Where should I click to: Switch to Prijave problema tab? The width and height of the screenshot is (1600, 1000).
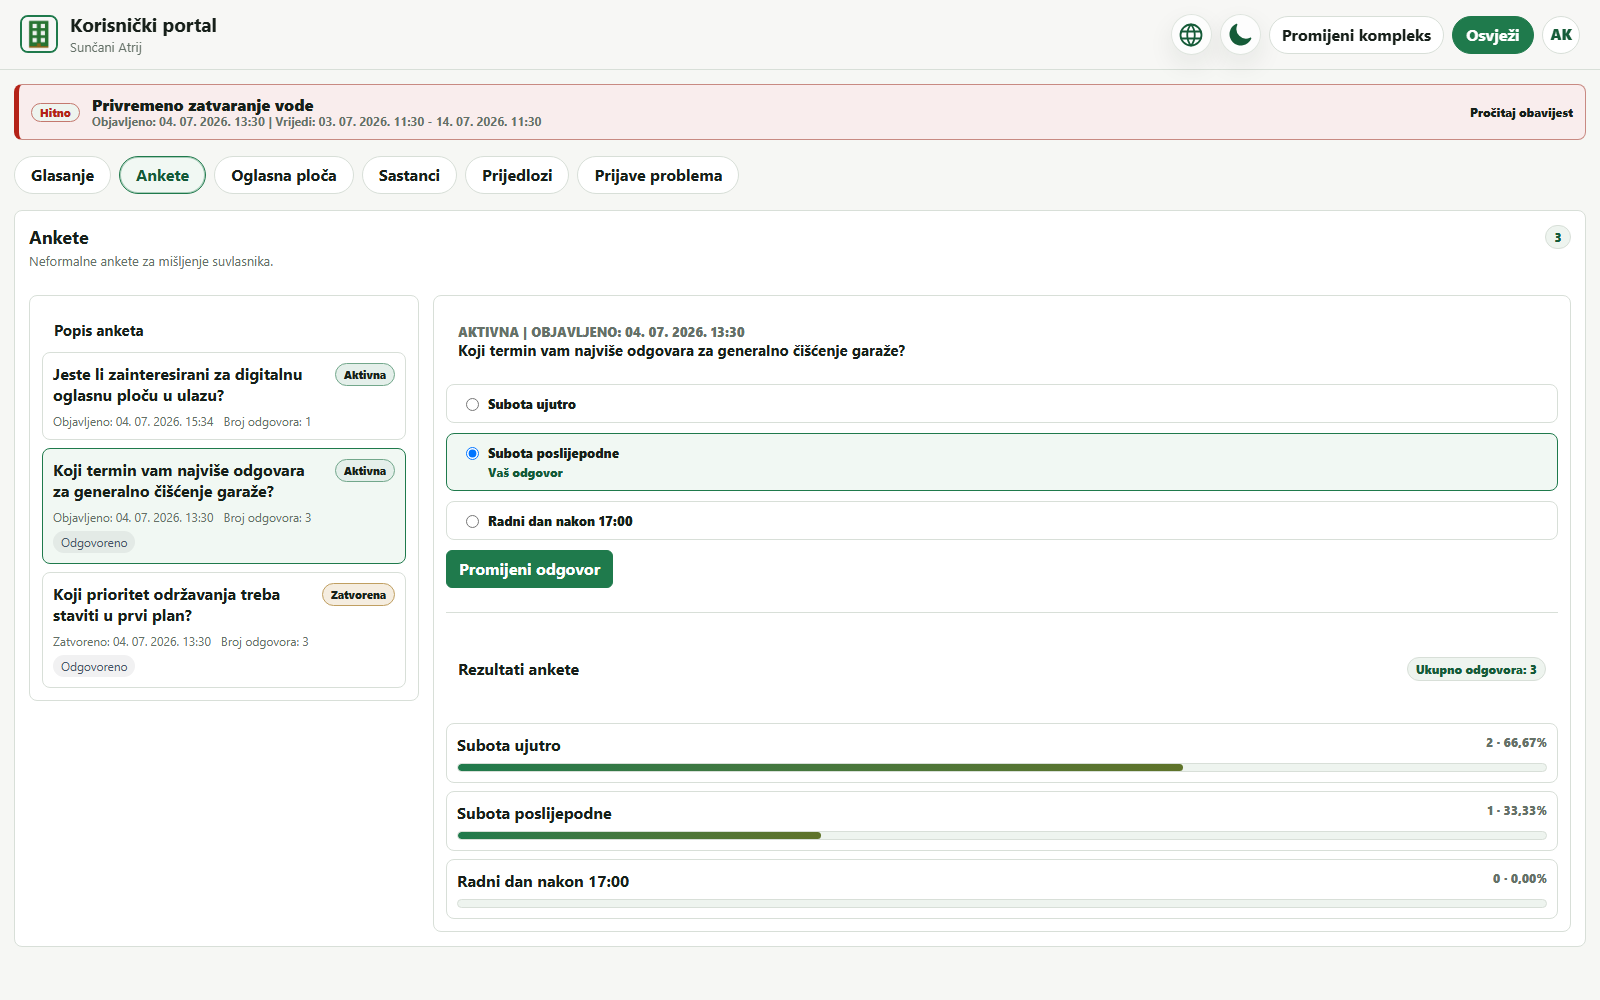(x=658, y=175)
